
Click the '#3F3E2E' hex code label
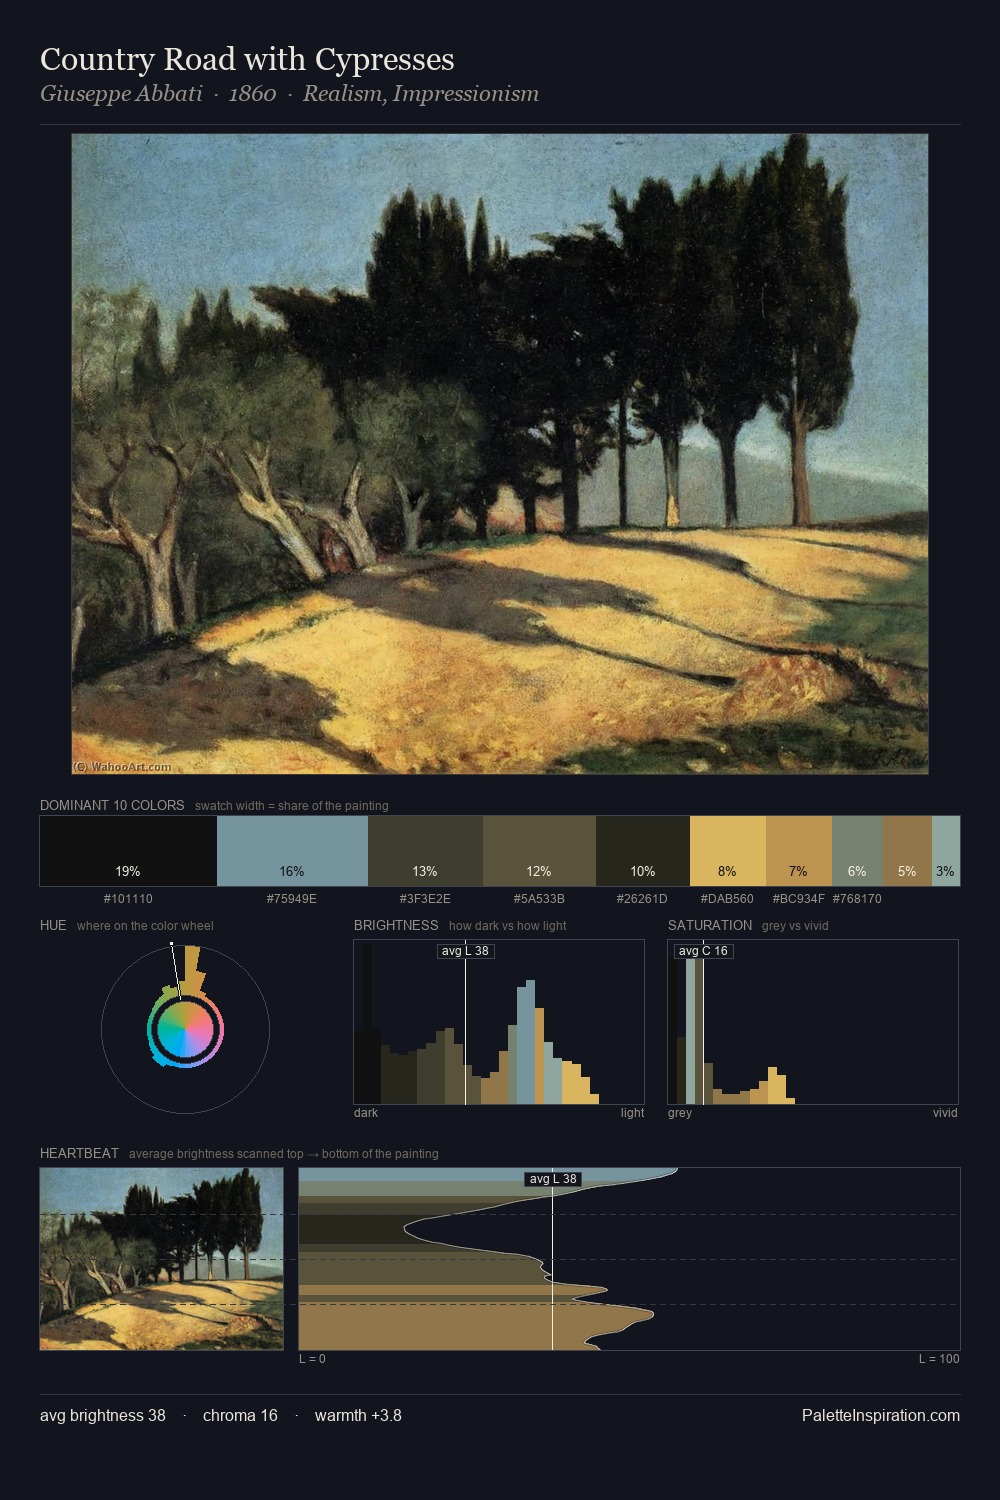pyautogui.click(x=425, y=899)
